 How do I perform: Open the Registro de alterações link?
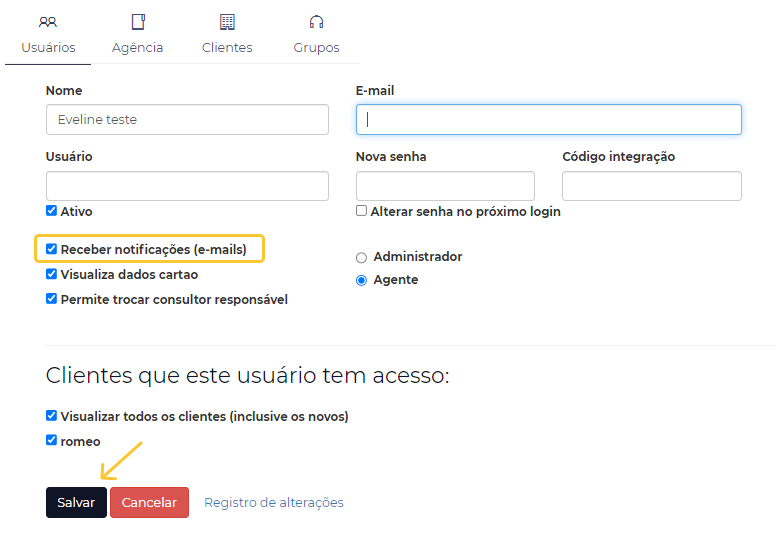(274, 502)
